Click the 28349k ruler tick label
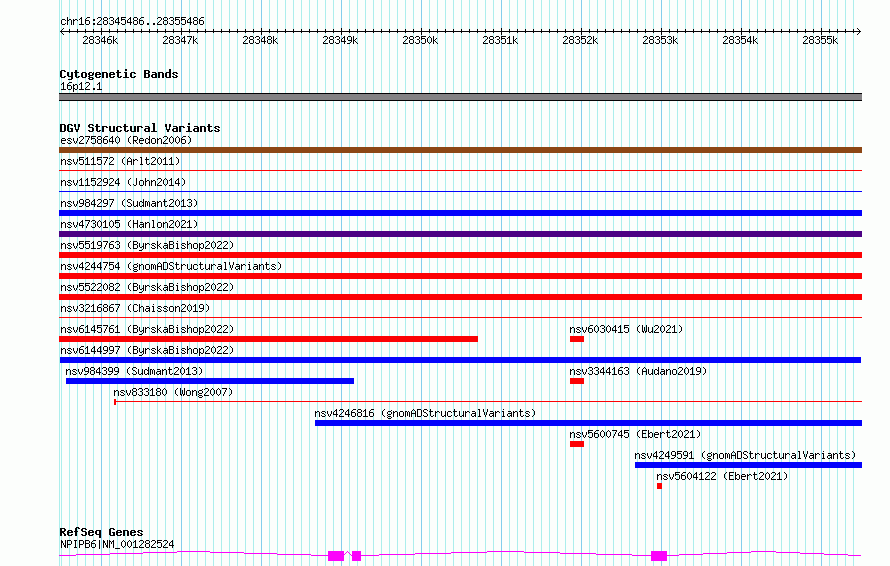The height and width of the screenshot is (566, 890). point(341,40)
